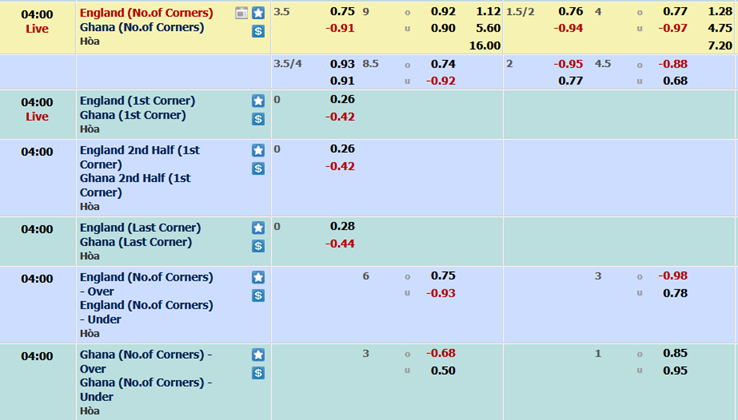
Task: Star the England (No.of Corners) - Over market
Action: coord(258,277)
